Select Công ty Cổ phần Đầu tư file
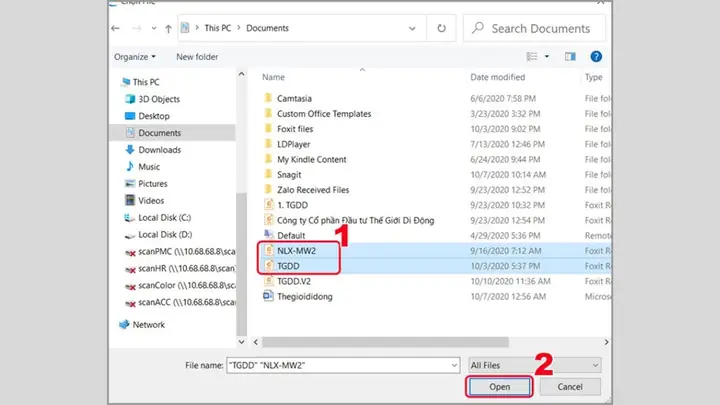 coord(355,220)
